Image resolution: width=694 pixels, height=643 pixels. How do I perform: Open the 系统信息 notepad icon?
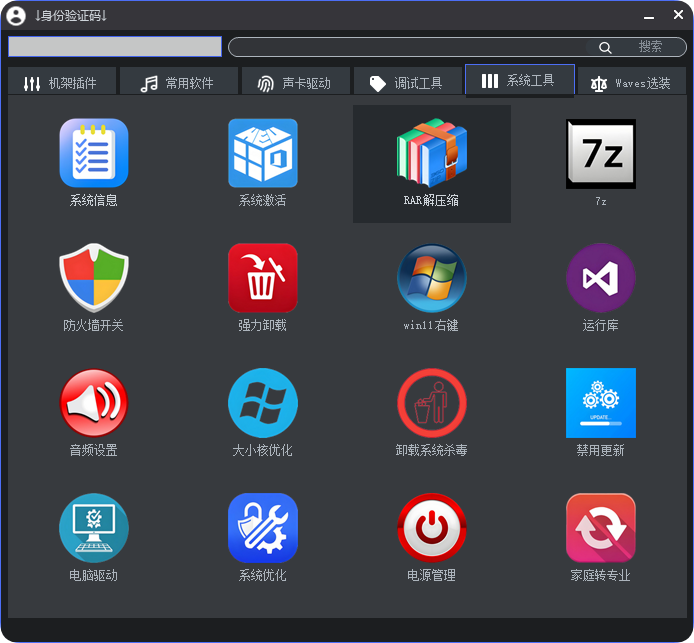pyautogui.click(x=94, y=153)
